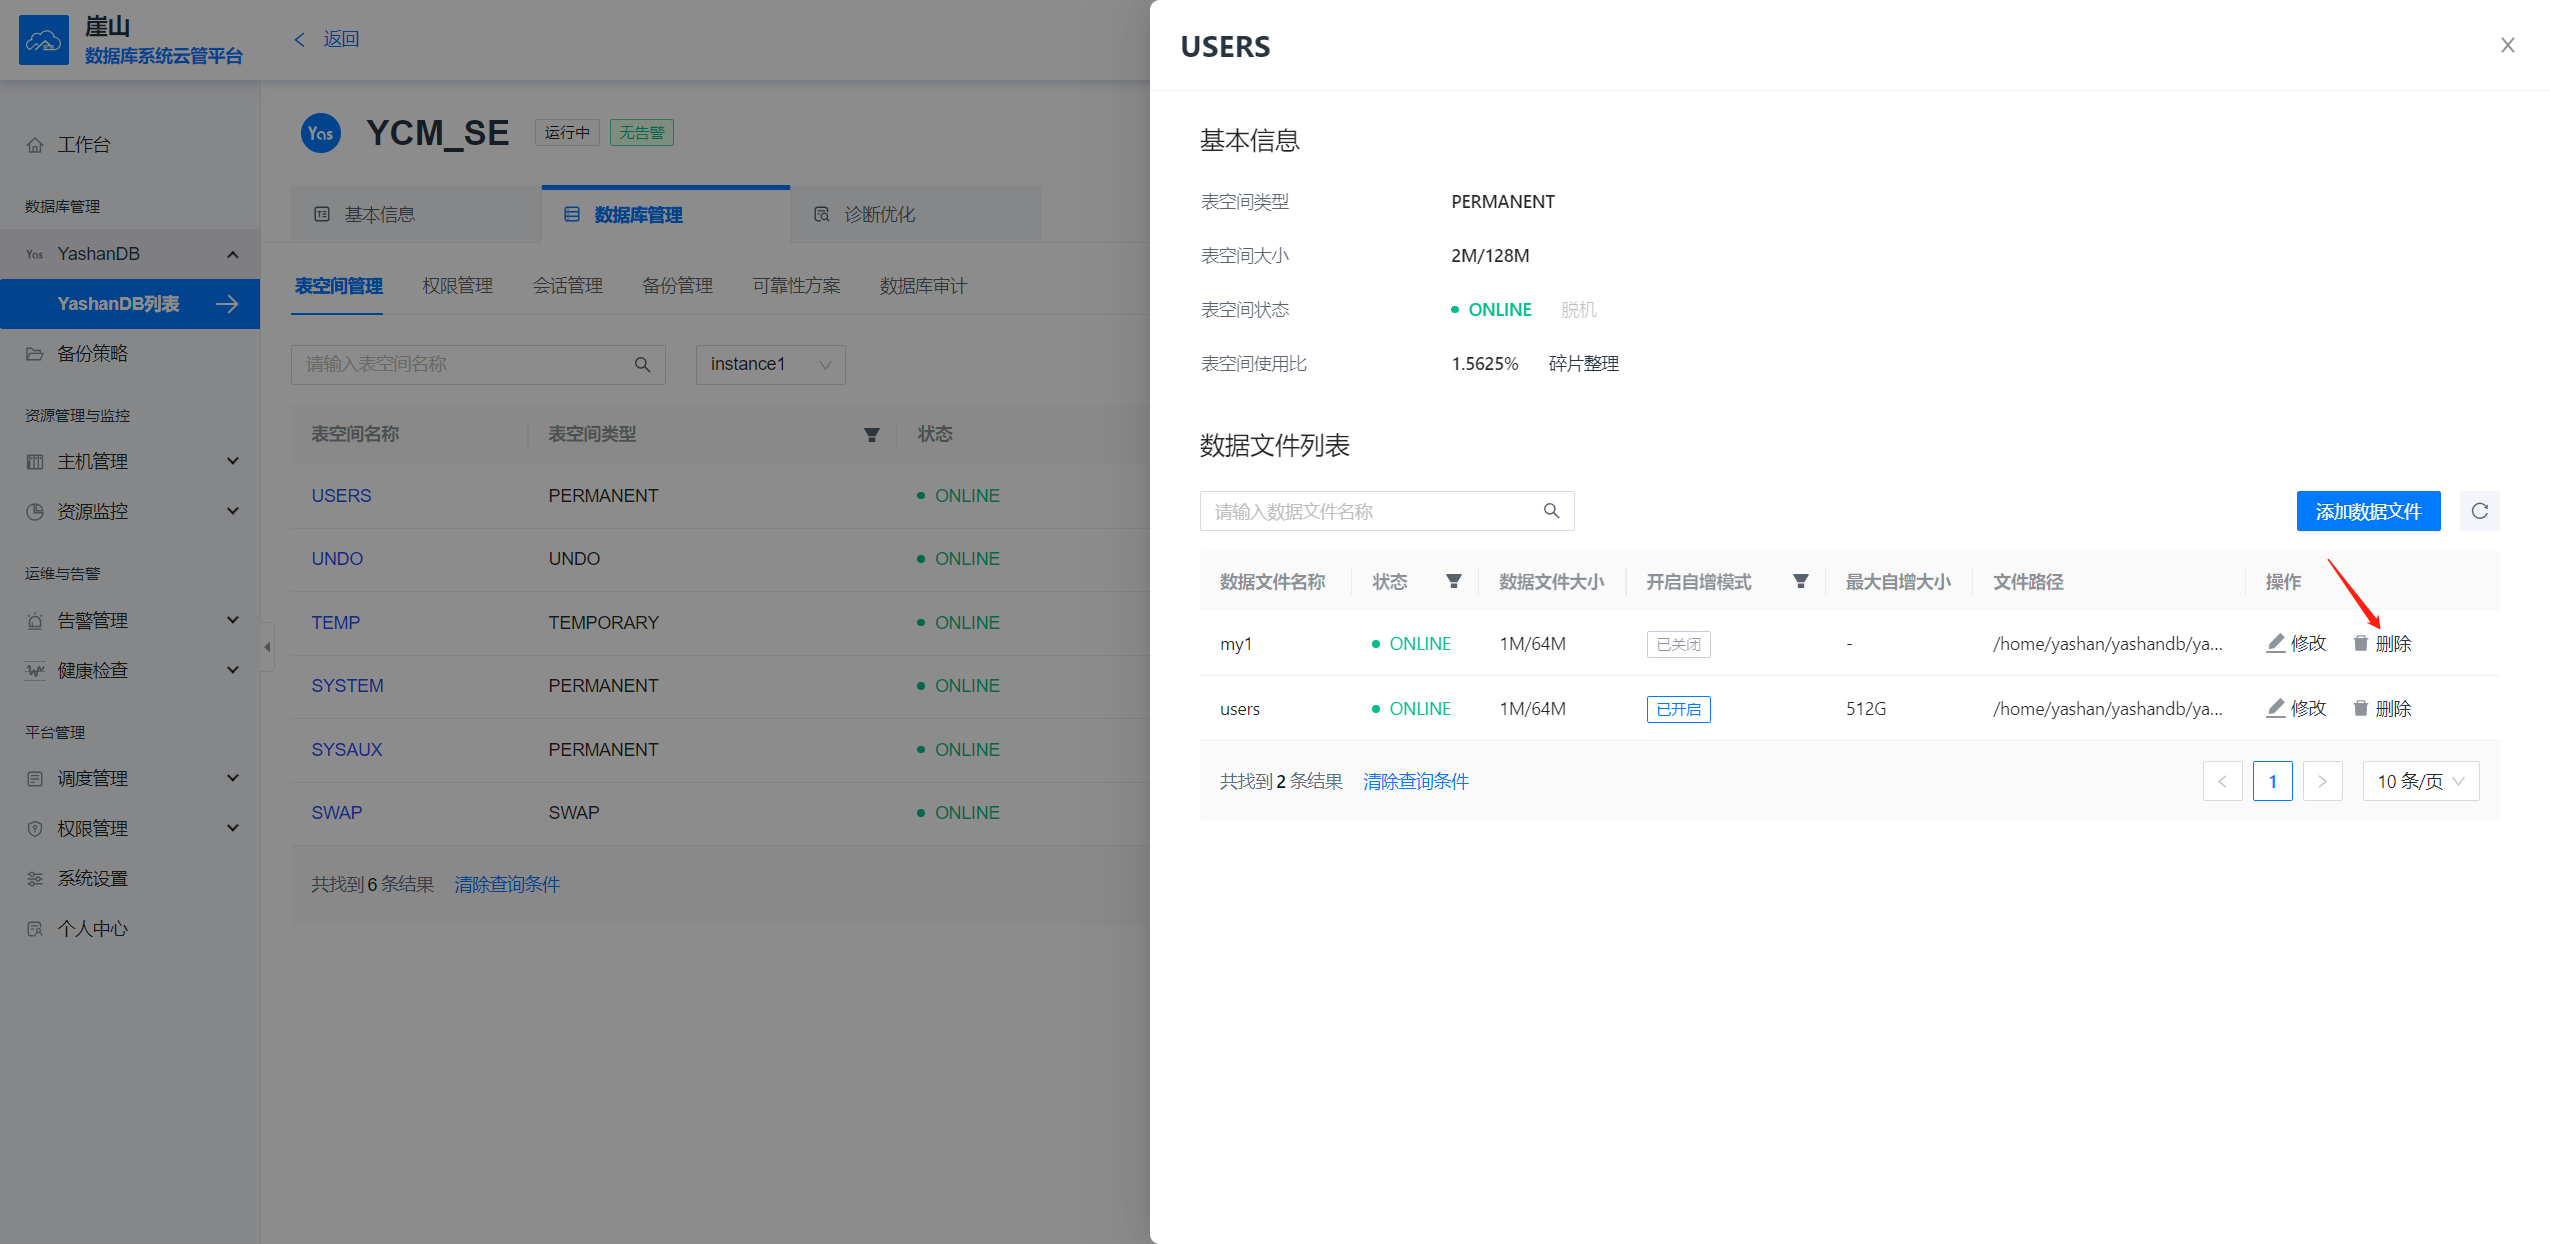
Task: Switch to the 诊断优化 tab
Action: click(x=878, y=214)
